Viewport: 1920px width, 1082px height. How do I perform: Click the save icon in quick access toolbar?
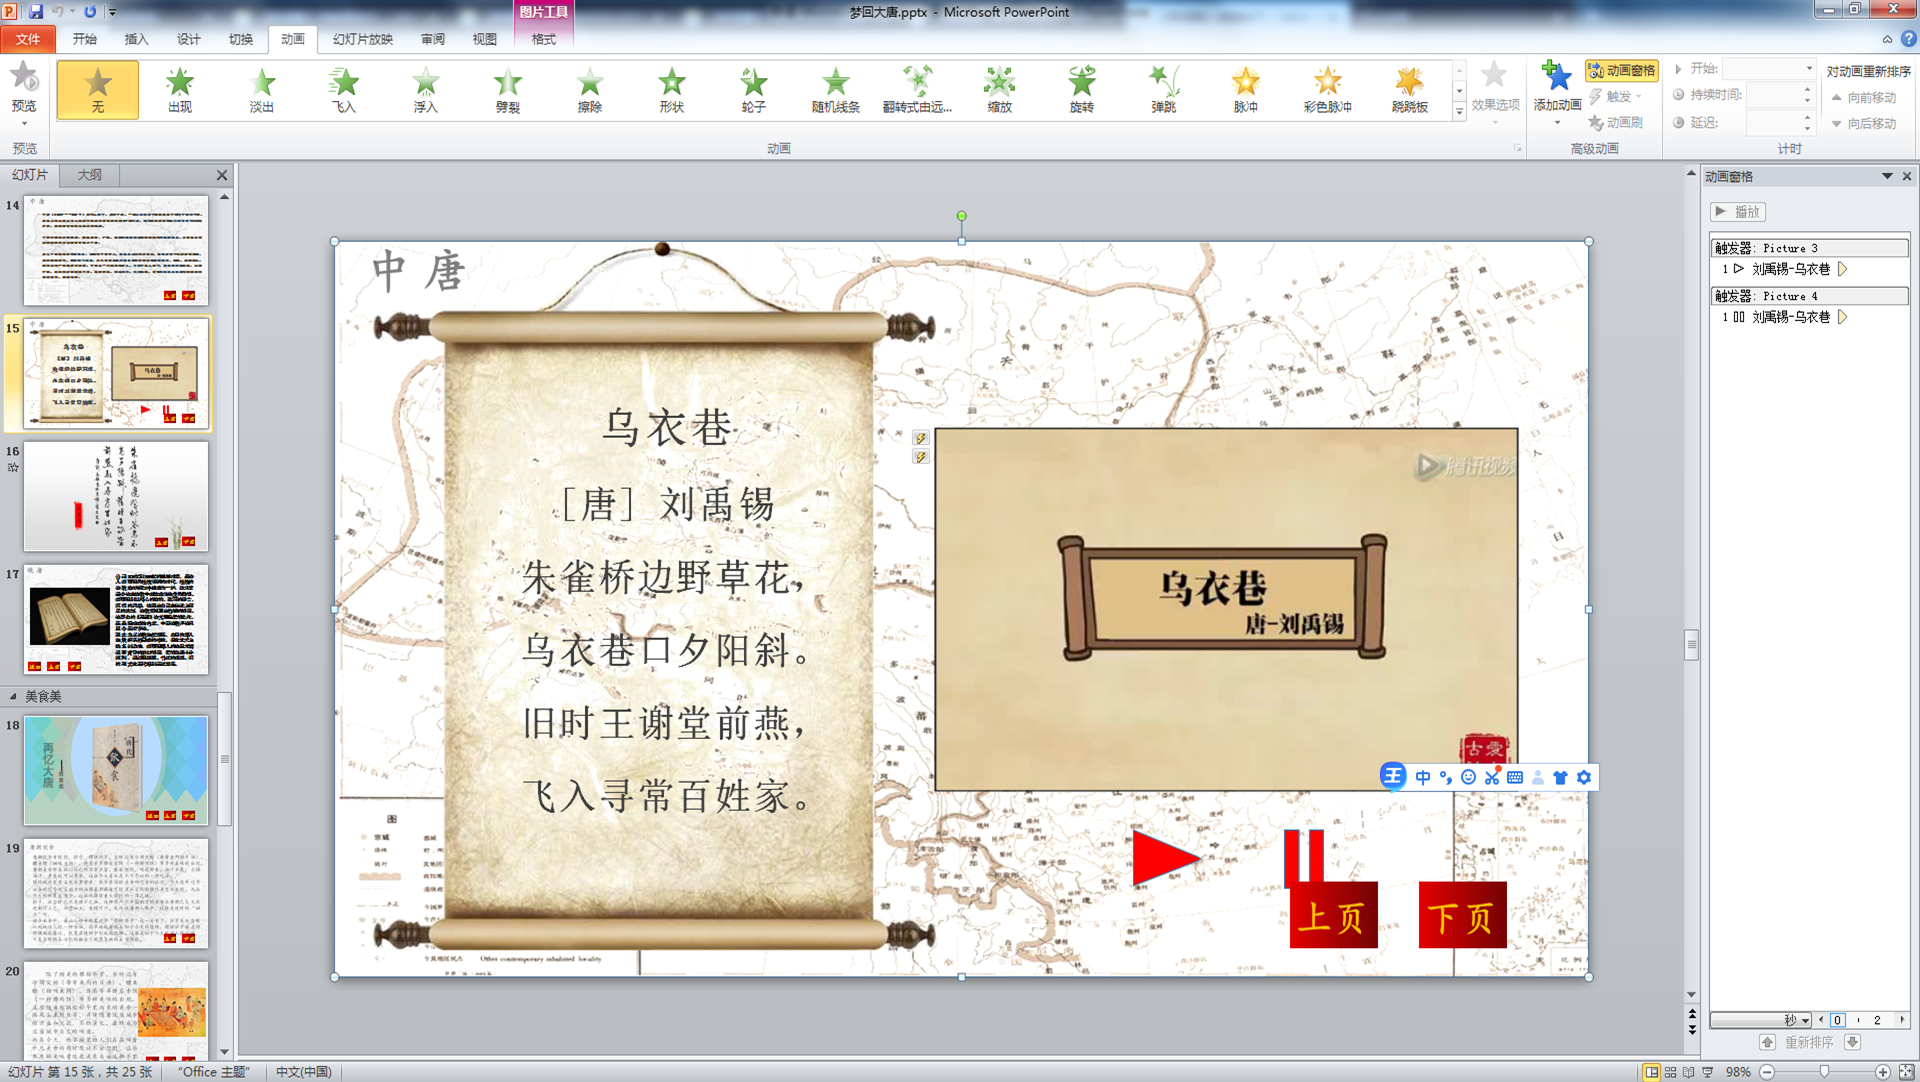pyautogui.click(x=36, y=12)
